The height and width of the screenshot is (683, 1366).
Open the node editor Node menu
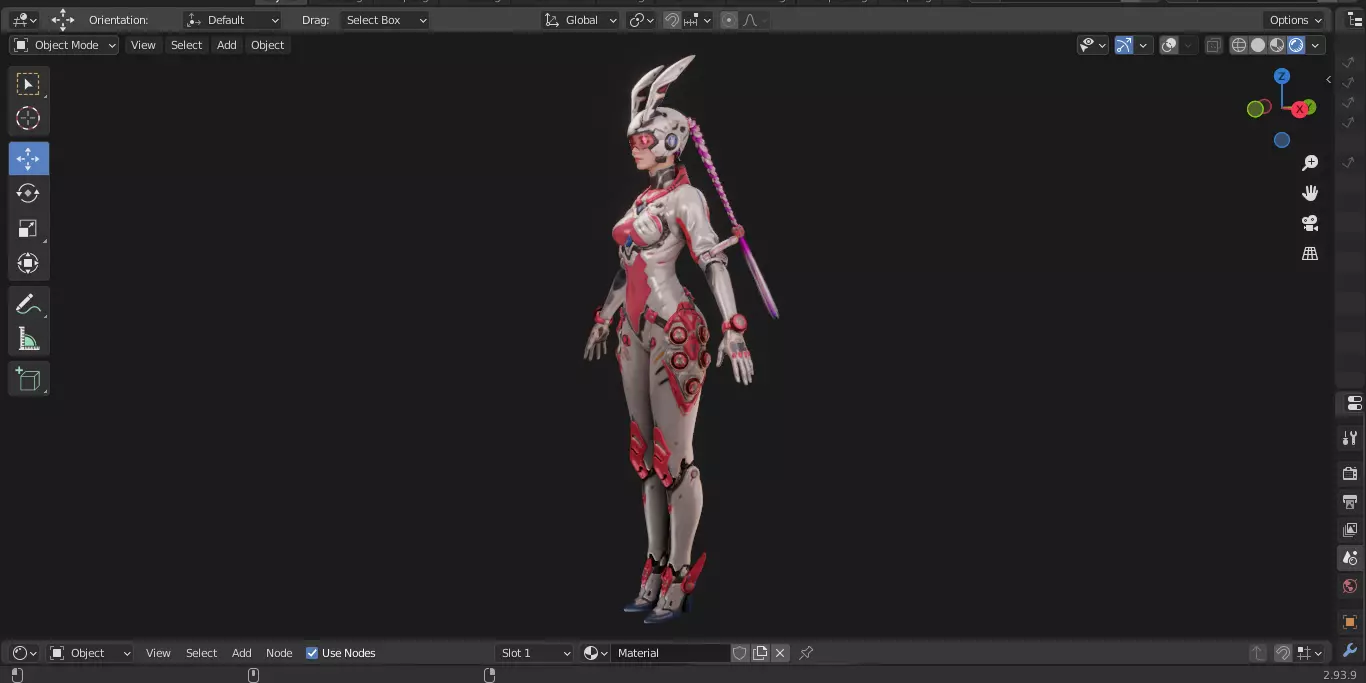[279, 653]
